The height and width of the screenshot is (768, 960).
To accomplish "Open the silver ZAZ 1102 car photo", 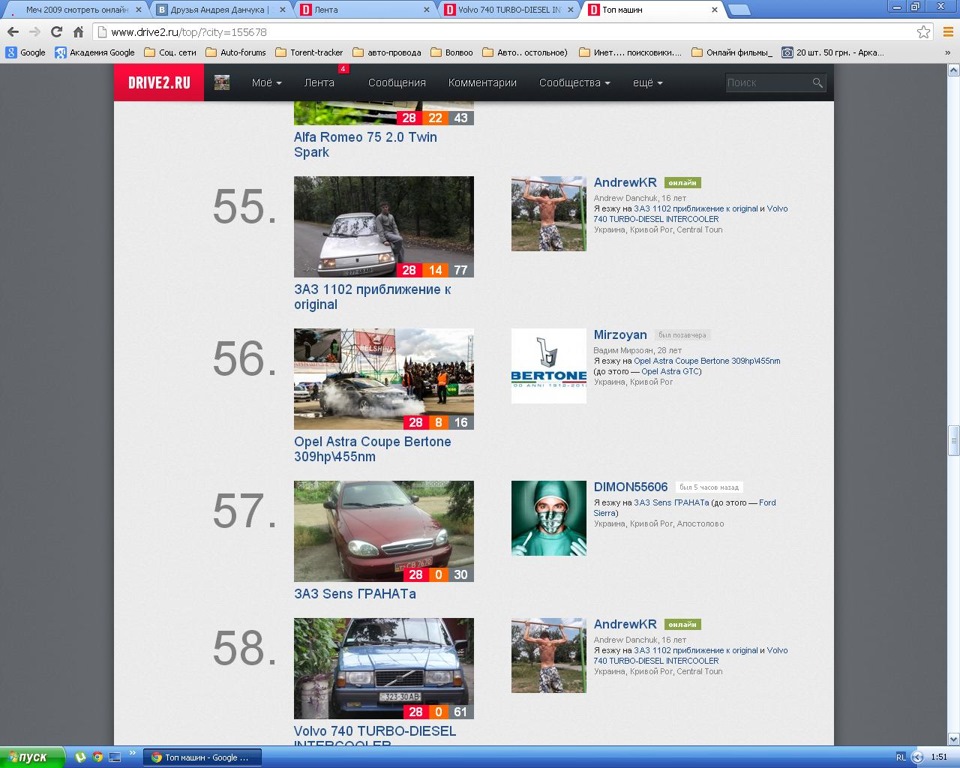I will (384, 227).
